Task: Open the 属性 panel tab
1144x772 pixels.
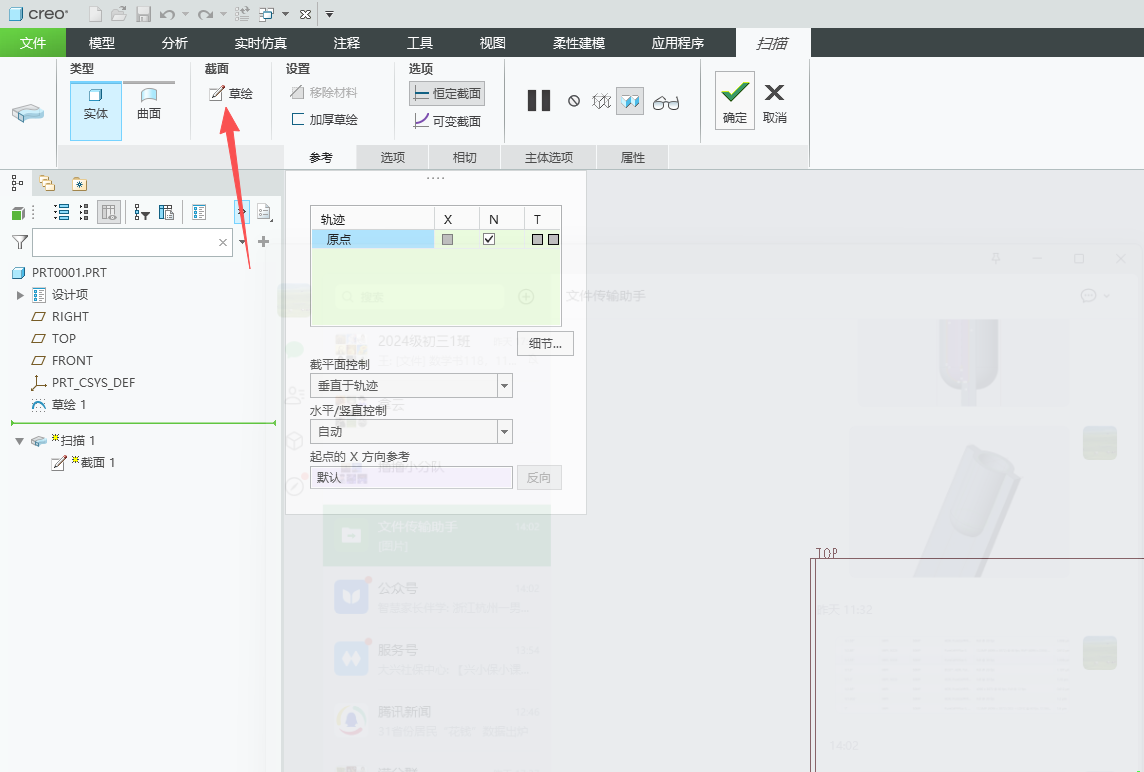Action: point(633,158)
